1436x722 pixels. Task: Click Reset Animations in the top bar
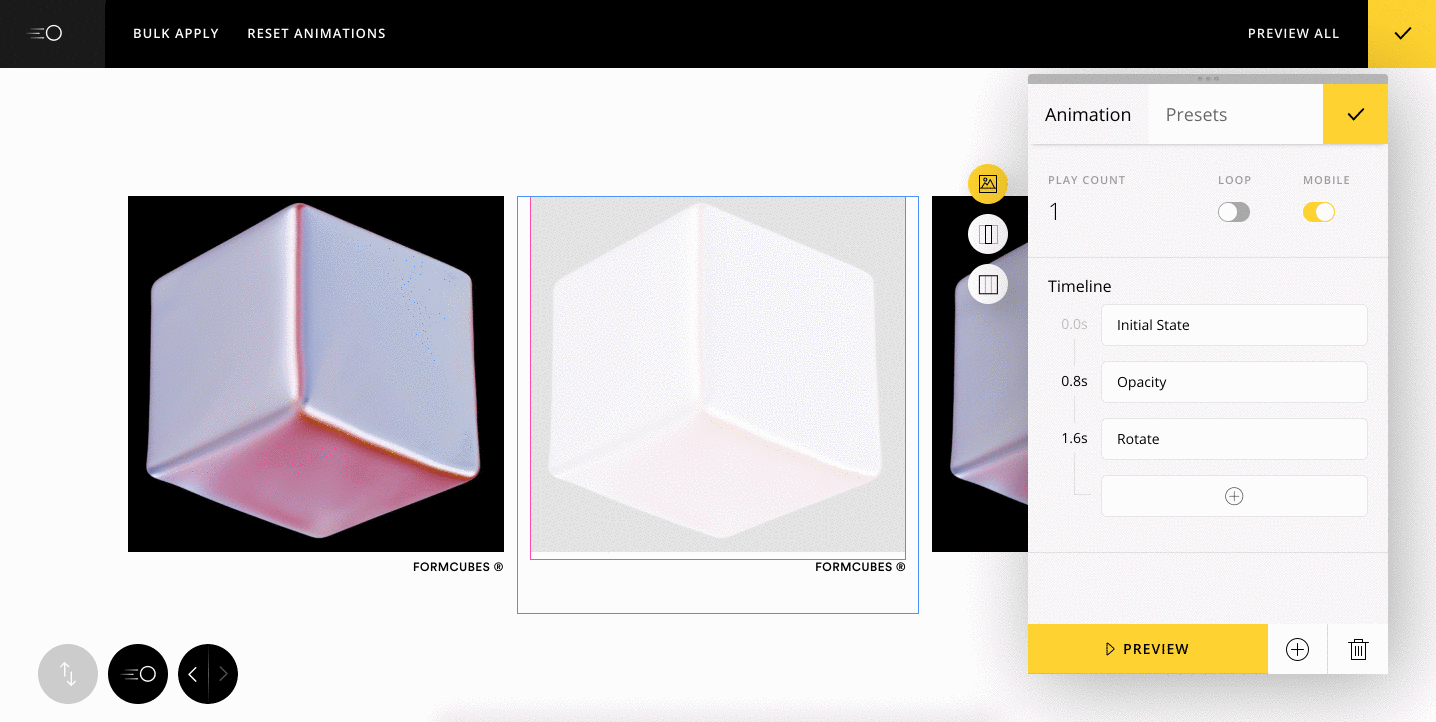(x=316, y=33)
